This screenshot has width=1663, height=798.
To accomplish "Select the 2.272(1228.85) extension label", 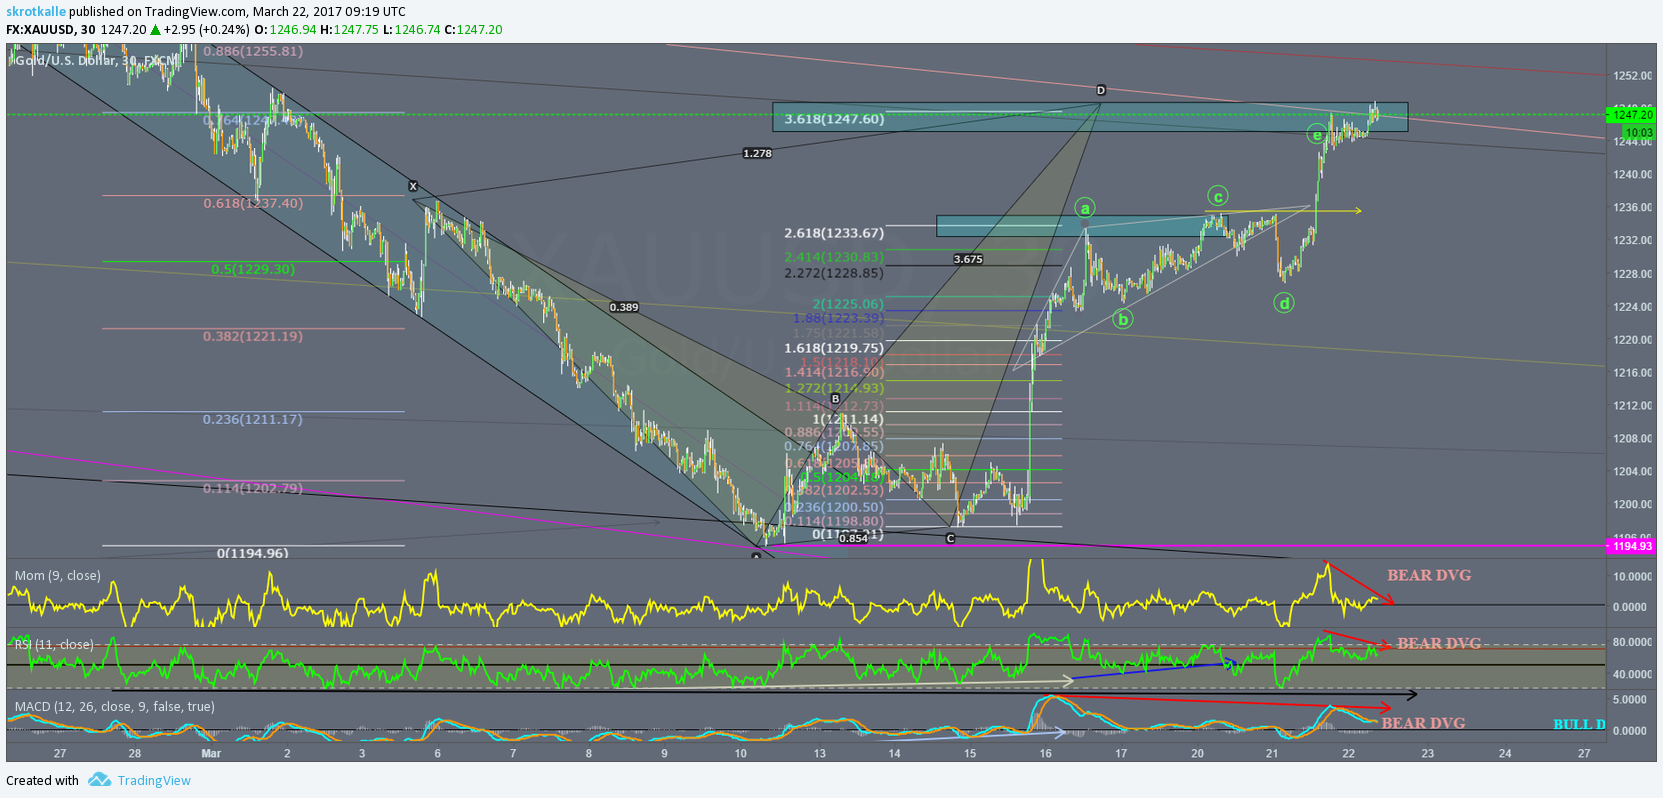I will tap(834, 273).
